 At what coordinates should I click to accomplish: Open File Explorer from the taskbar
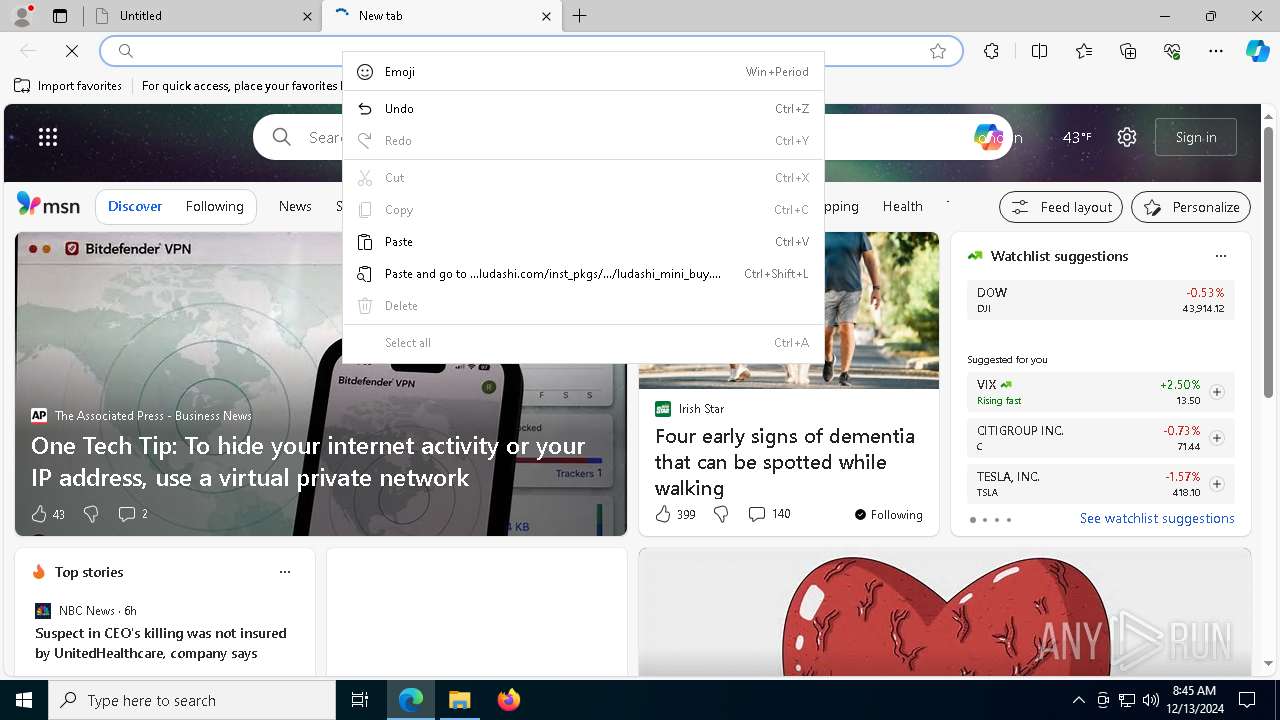point(459,700)
